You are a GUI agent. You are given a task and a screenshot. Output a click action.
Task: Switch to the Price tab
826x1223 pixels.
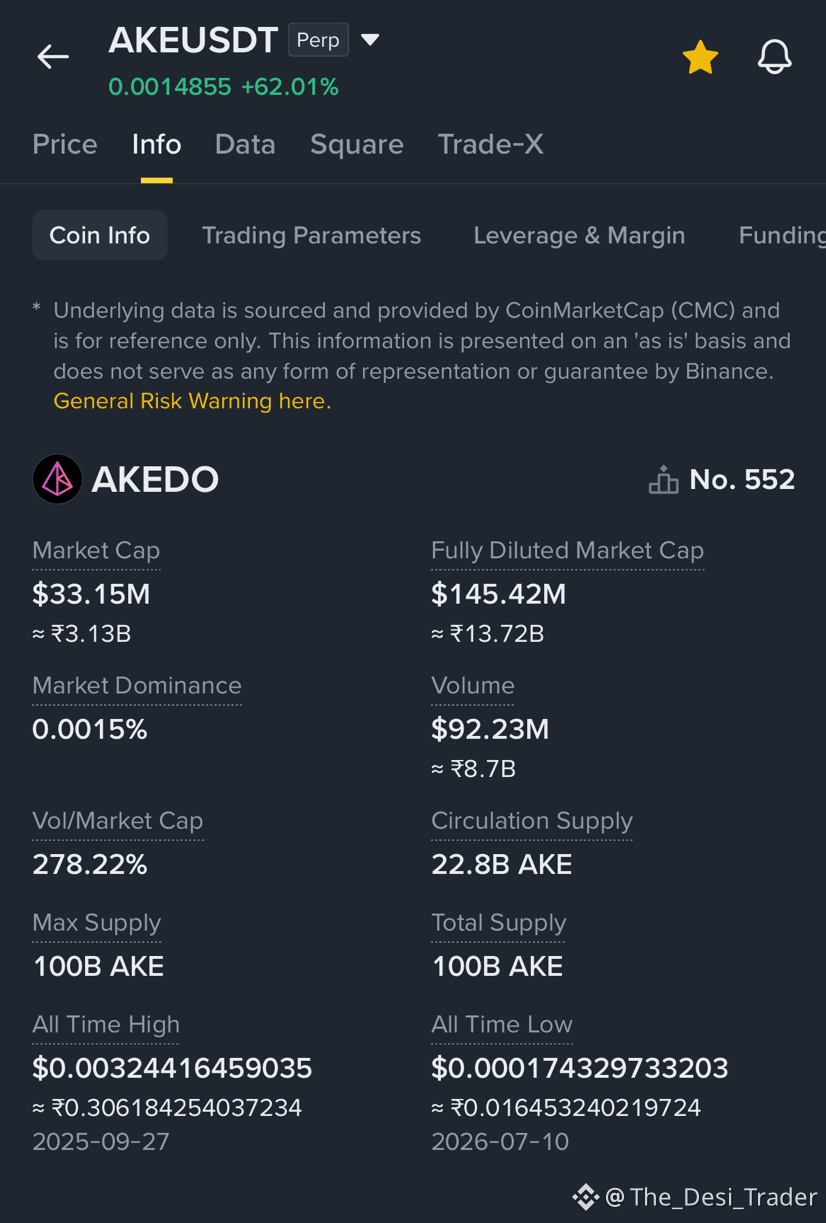point(65,144)
